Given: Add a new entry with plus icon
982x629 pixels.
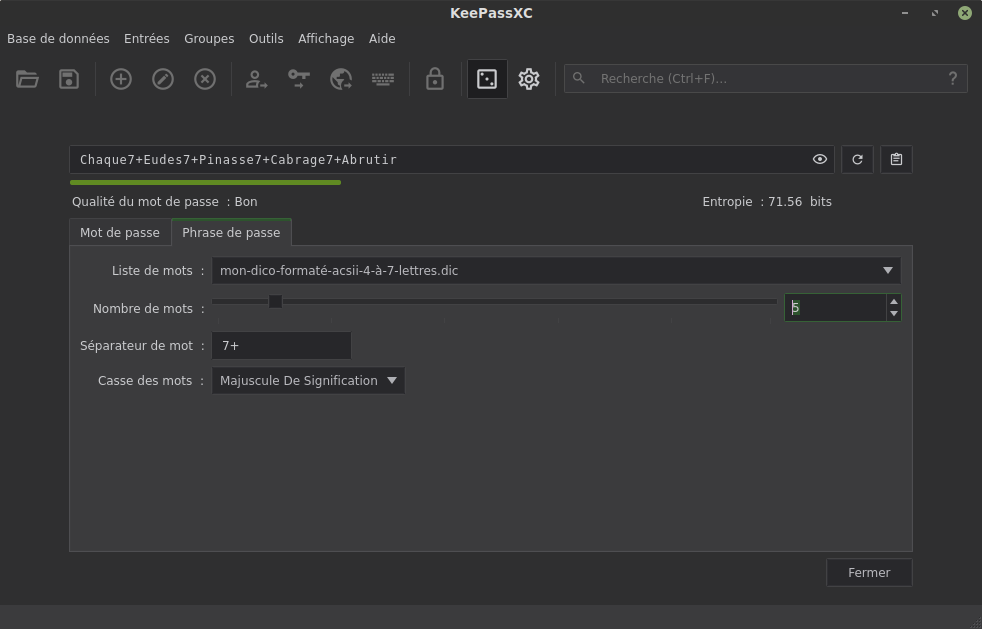Looking at the screenshot, I should click(x=121, y=79).
